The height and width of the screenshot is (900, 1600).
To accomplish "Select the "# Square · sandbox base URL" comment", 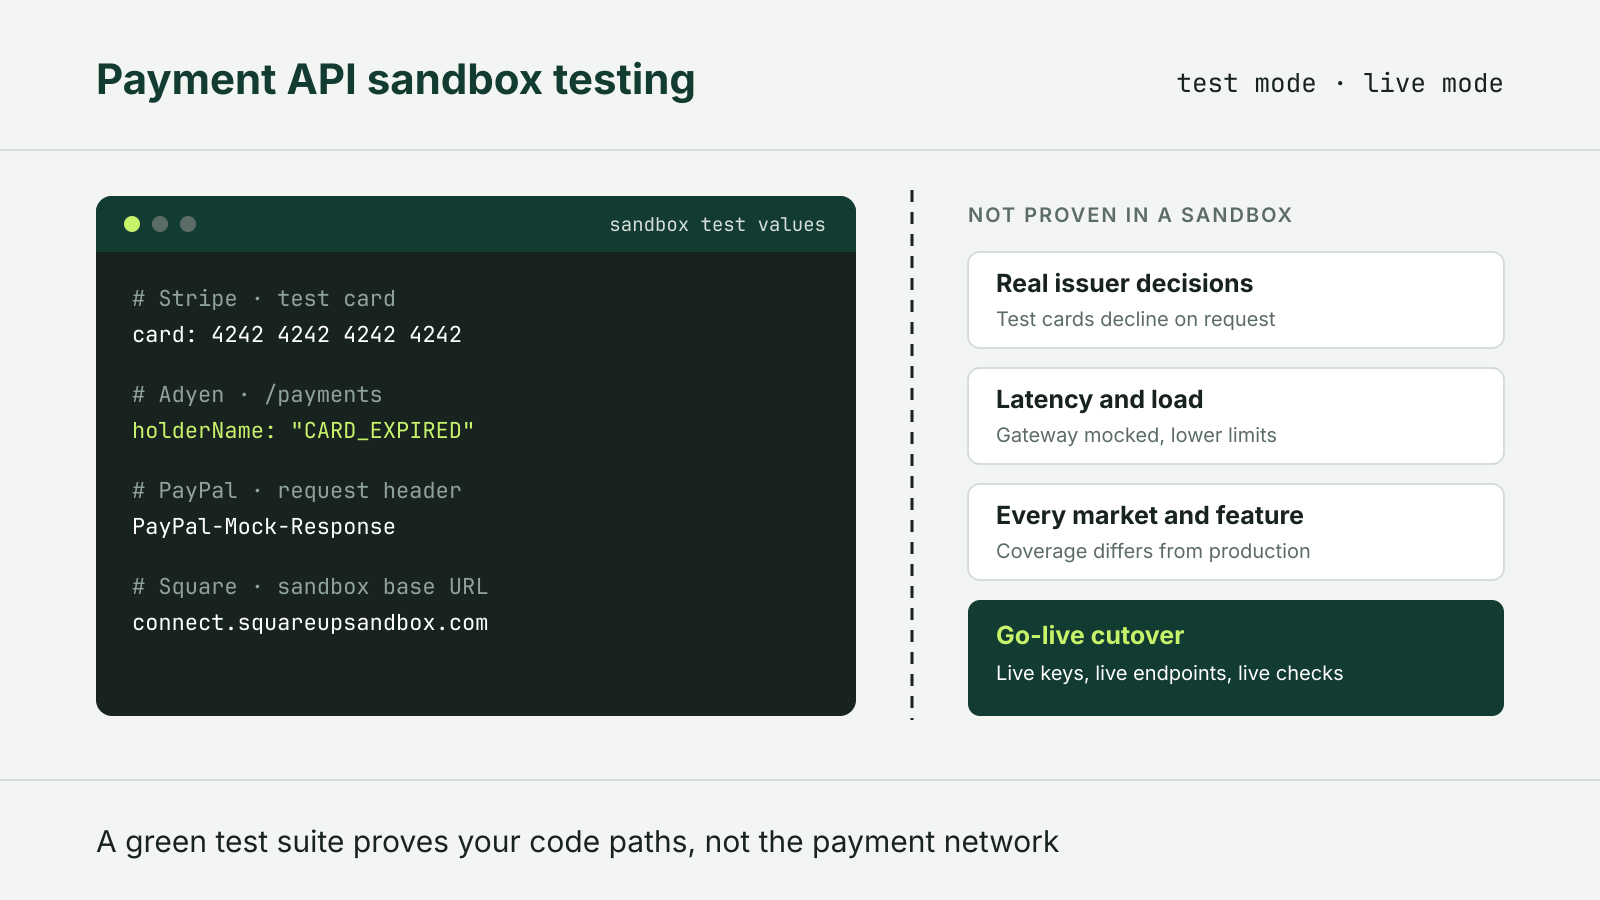I will click(x=310, y=587).
